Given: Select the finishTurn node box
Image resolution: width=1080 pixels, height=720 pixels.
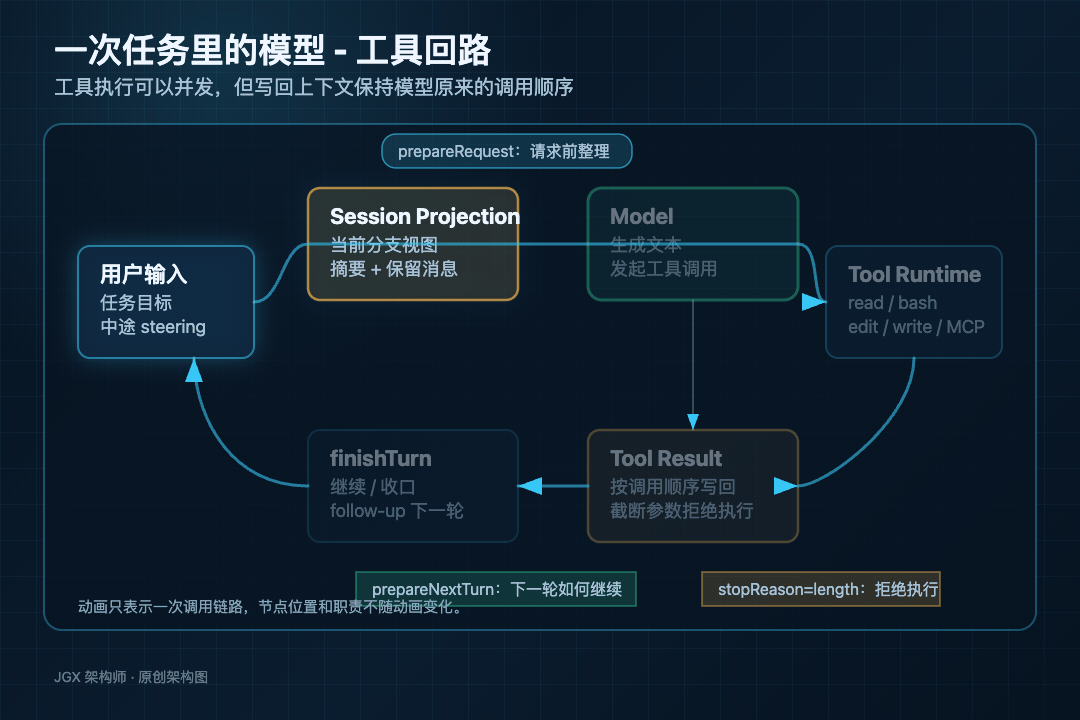Looking at the screenshot, I should pyautogui.click(x=413, y=486).
